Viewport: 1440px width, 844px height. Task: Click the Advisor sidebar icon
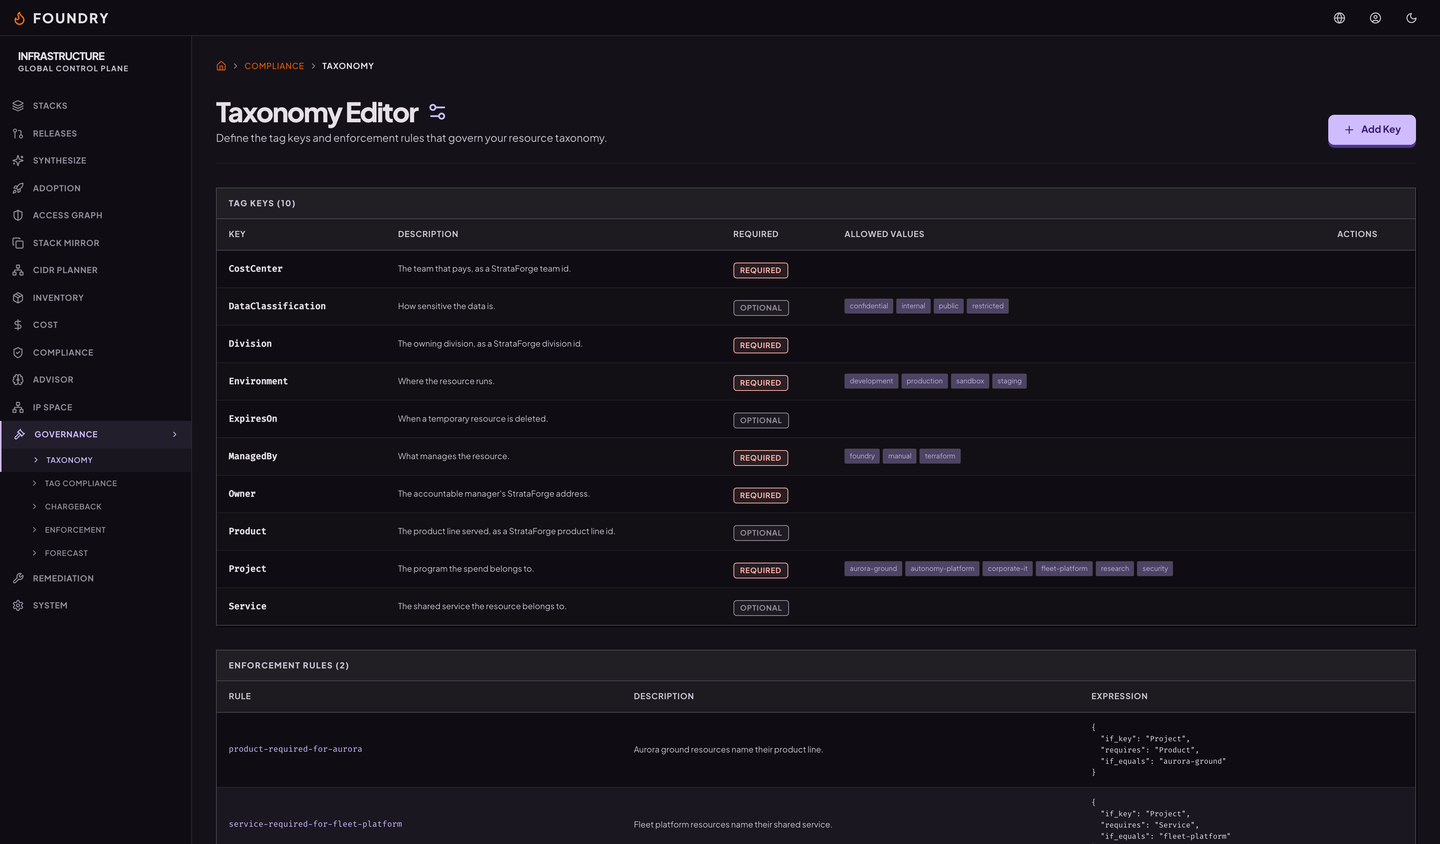tap(18, 380)
